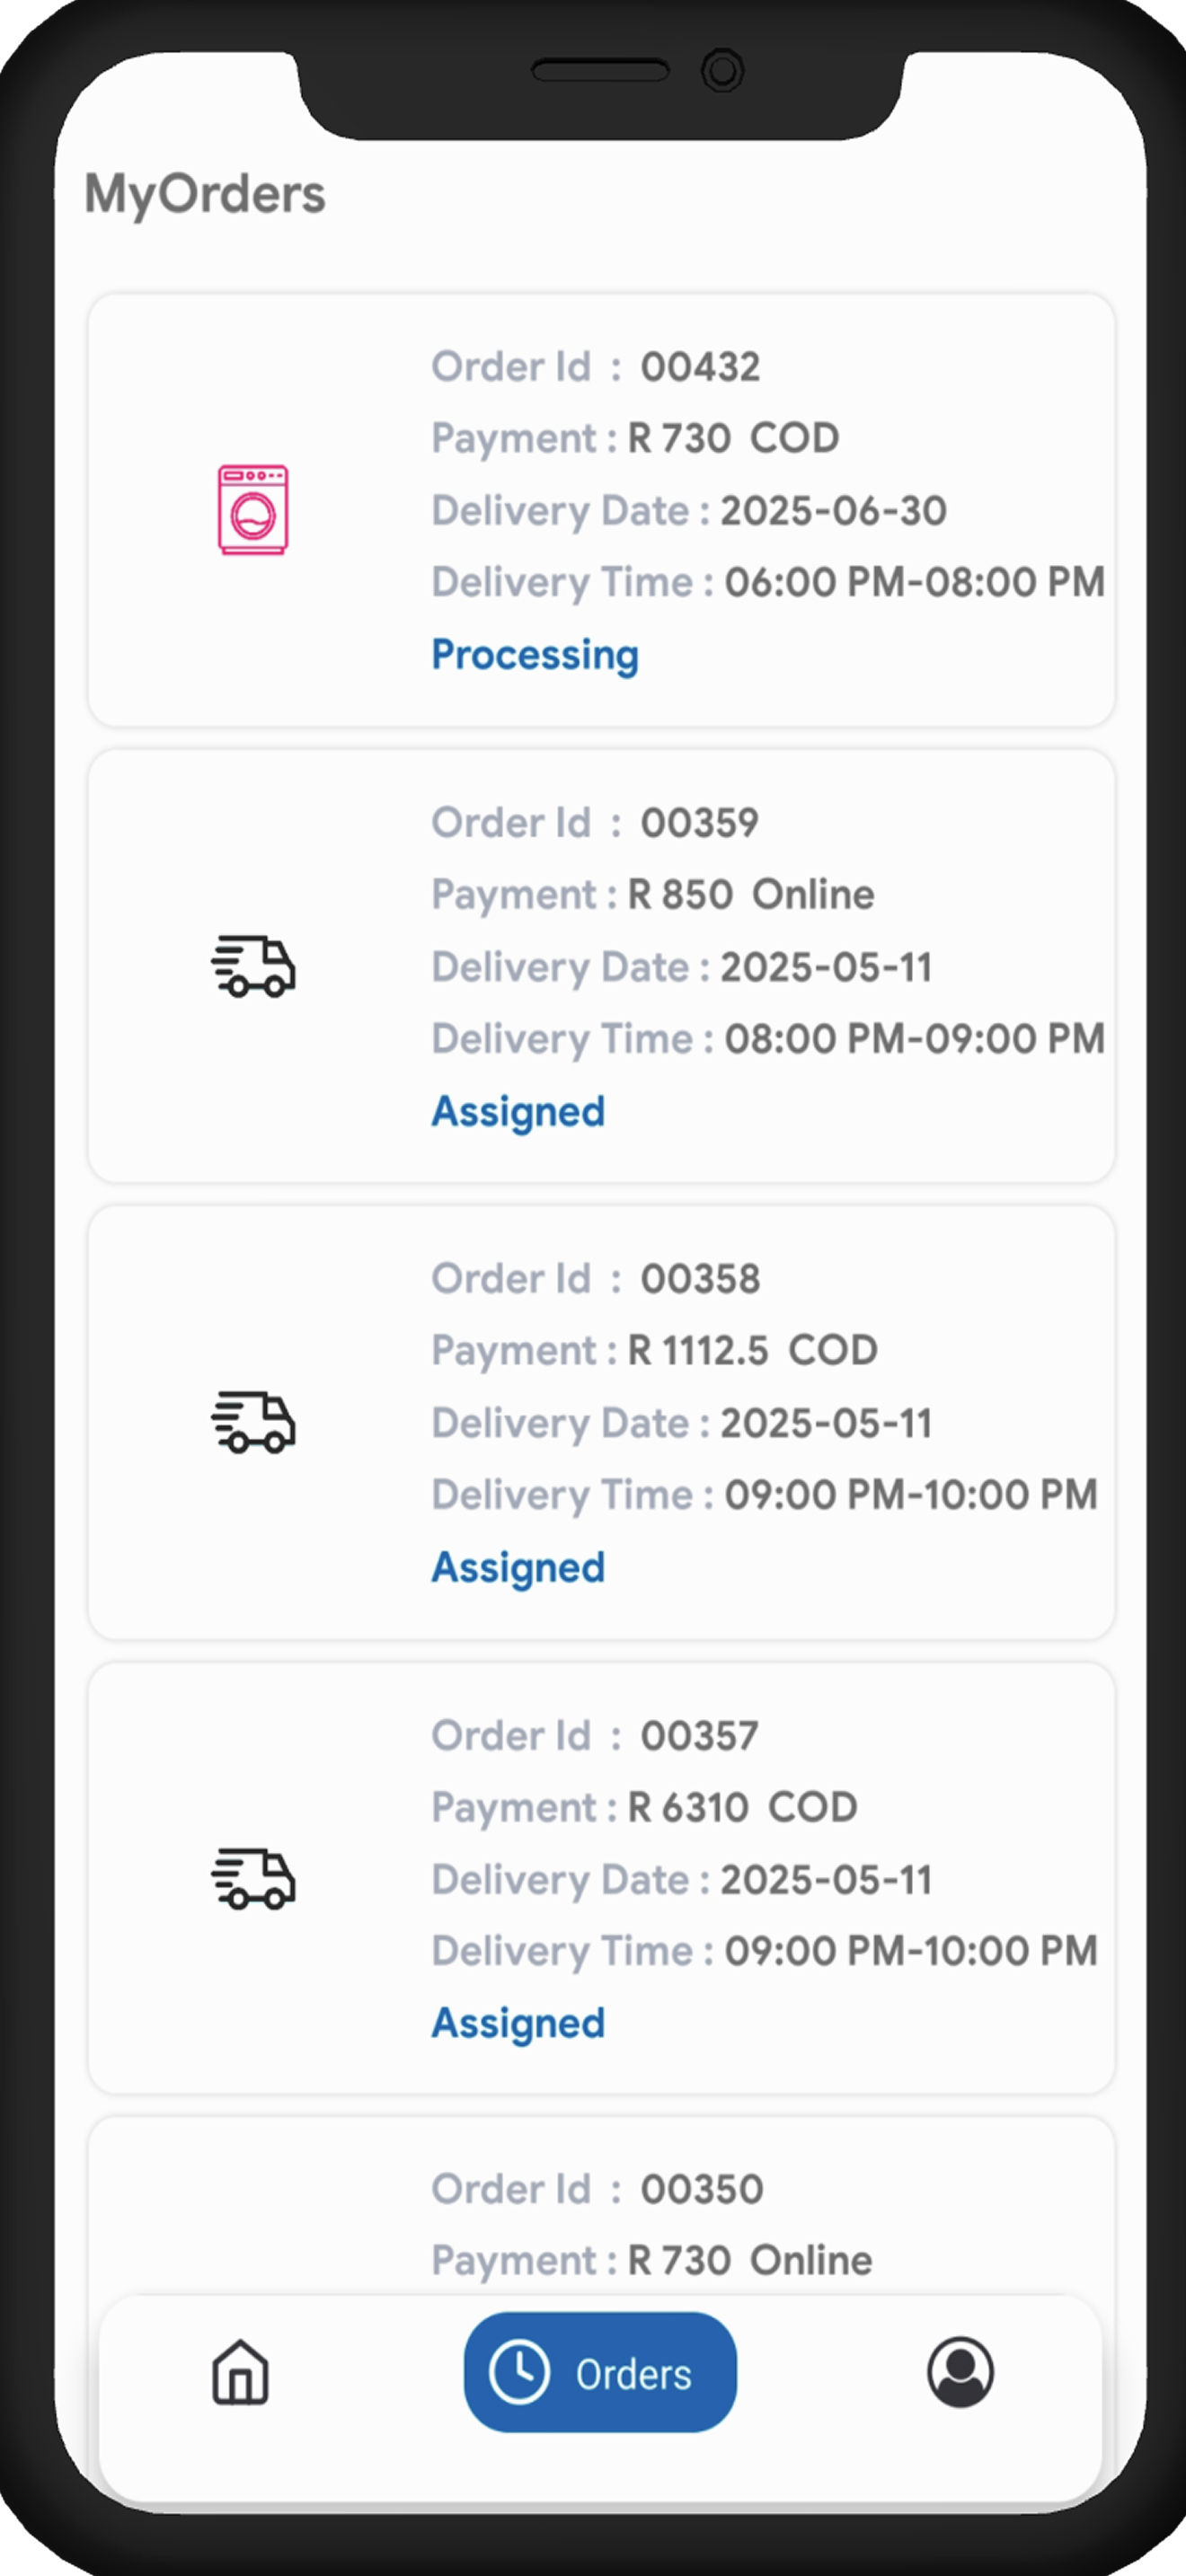Tap the MyOrders page heading

[205, 194]
